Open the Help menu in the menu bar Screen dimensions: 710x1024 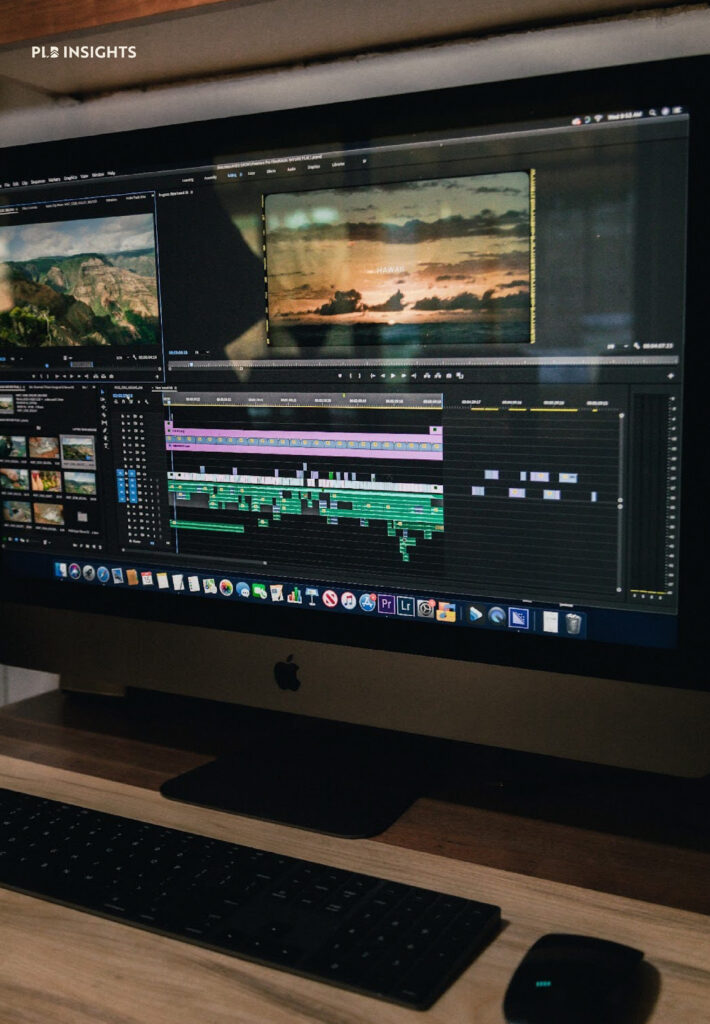click(111, 174)
